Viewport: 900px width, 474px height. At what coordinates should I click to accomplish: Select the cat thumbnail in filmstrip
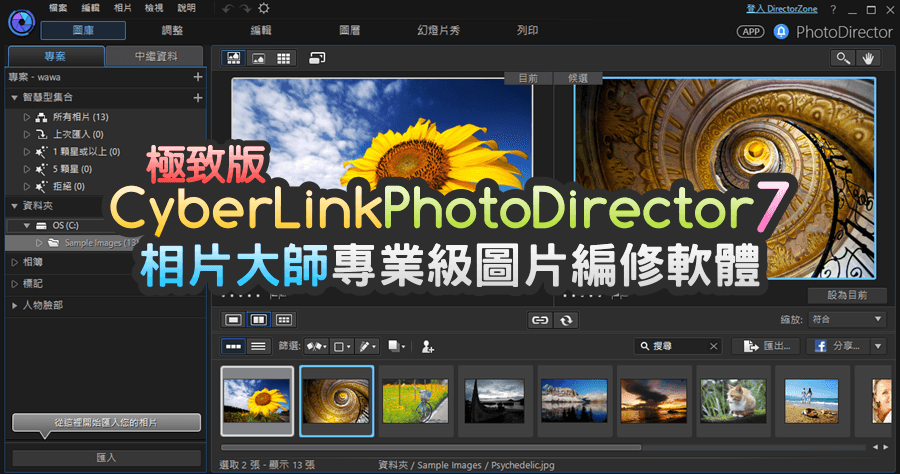click(732, 401)
